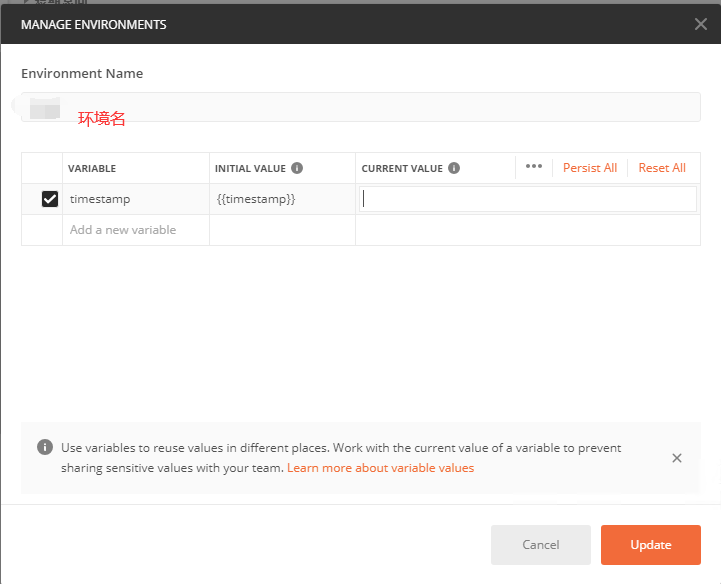Viewport: 721px width, 584px height.
Task: Uncheck the timestamp variable checkbox
Action: [50, 199]
